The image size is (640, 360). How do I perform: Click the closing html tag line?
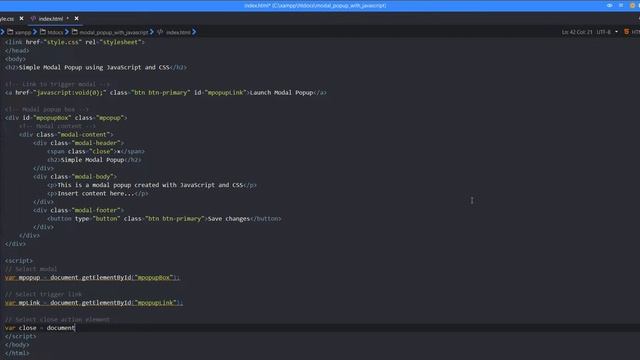[17, 353]
